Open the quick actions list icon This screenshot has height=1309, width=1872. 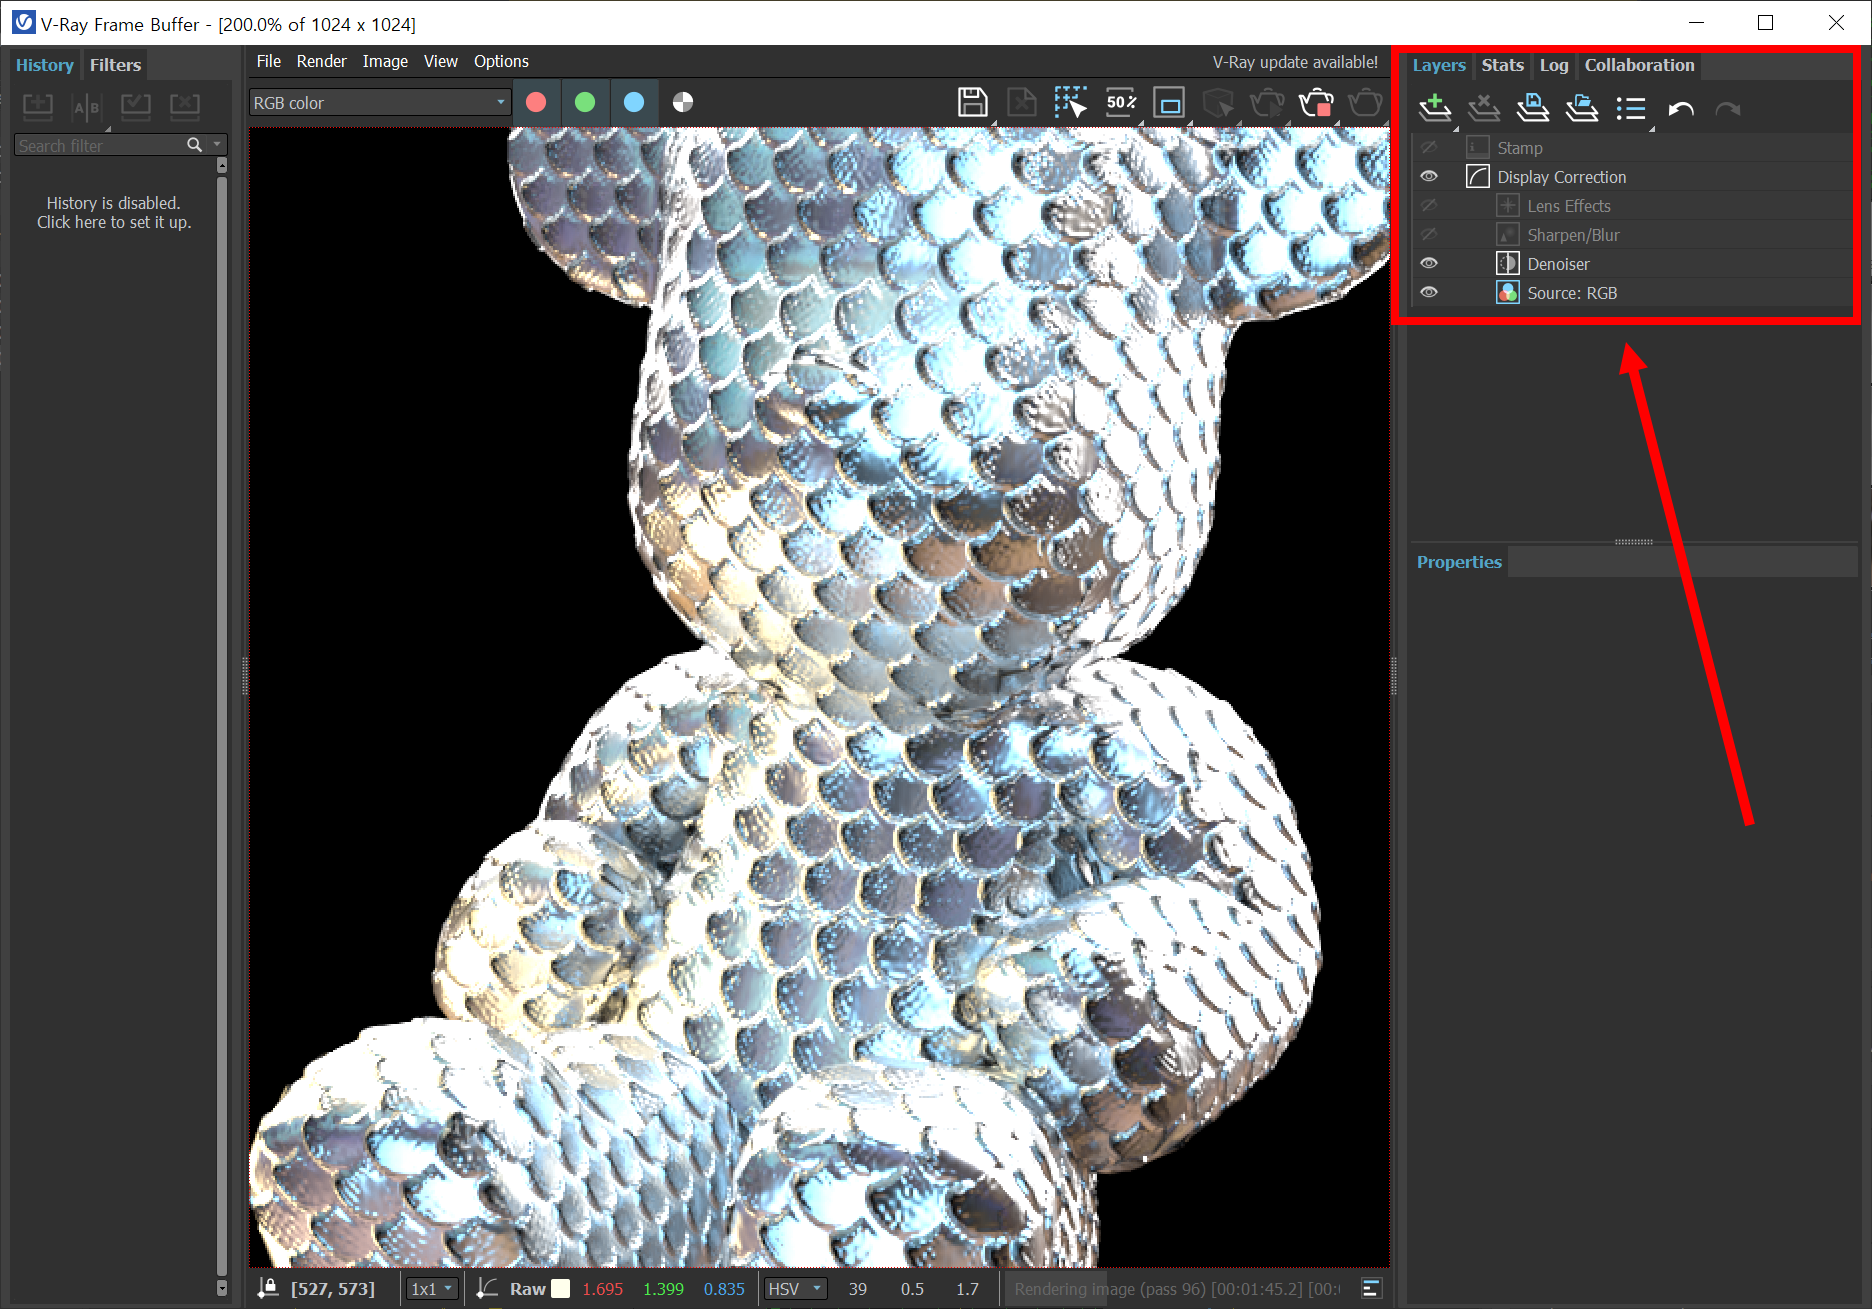1631,108
